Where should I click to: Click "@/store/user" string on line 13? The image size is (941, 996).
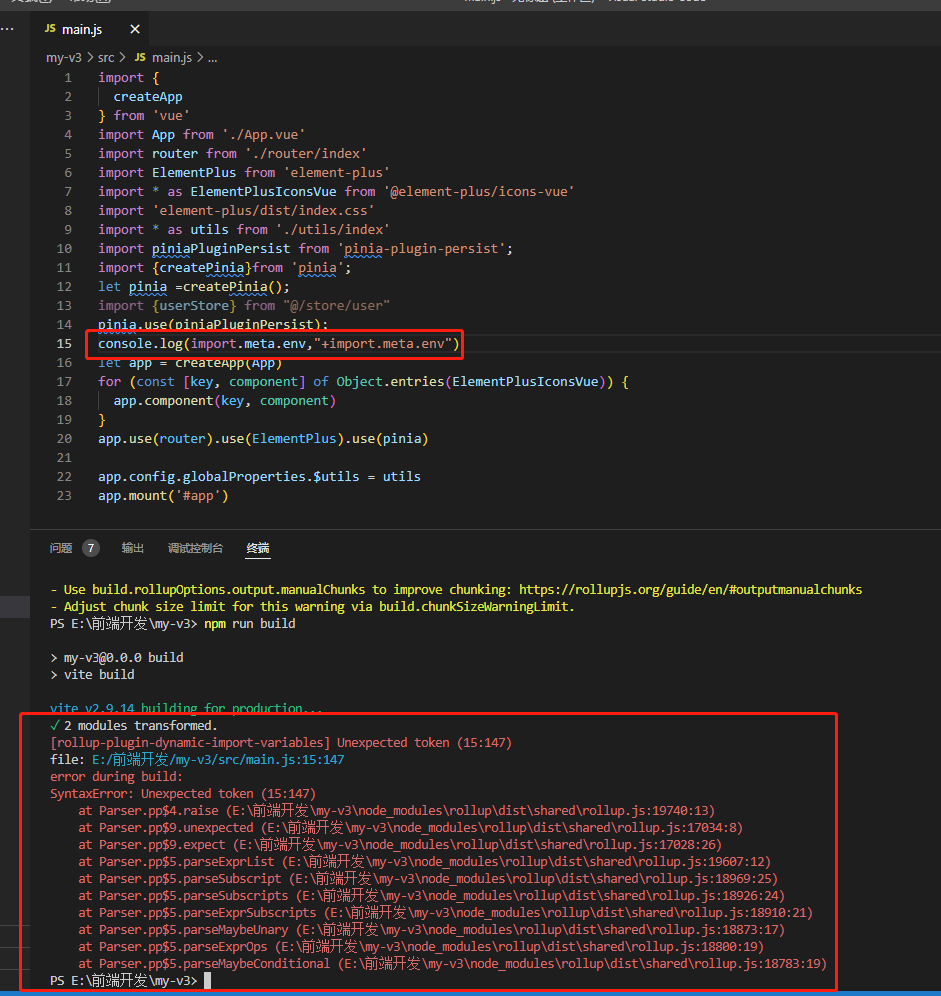tap(337, 306)
